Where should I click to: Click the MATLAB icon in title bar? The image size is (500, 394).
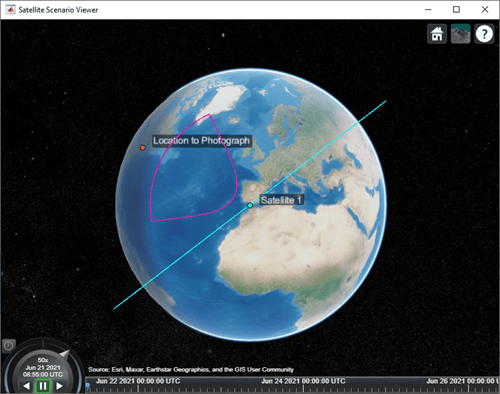(10, 10)
